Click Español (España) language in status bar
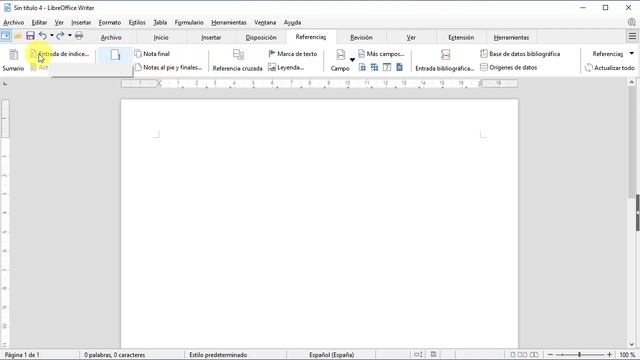 coord(332,355)
